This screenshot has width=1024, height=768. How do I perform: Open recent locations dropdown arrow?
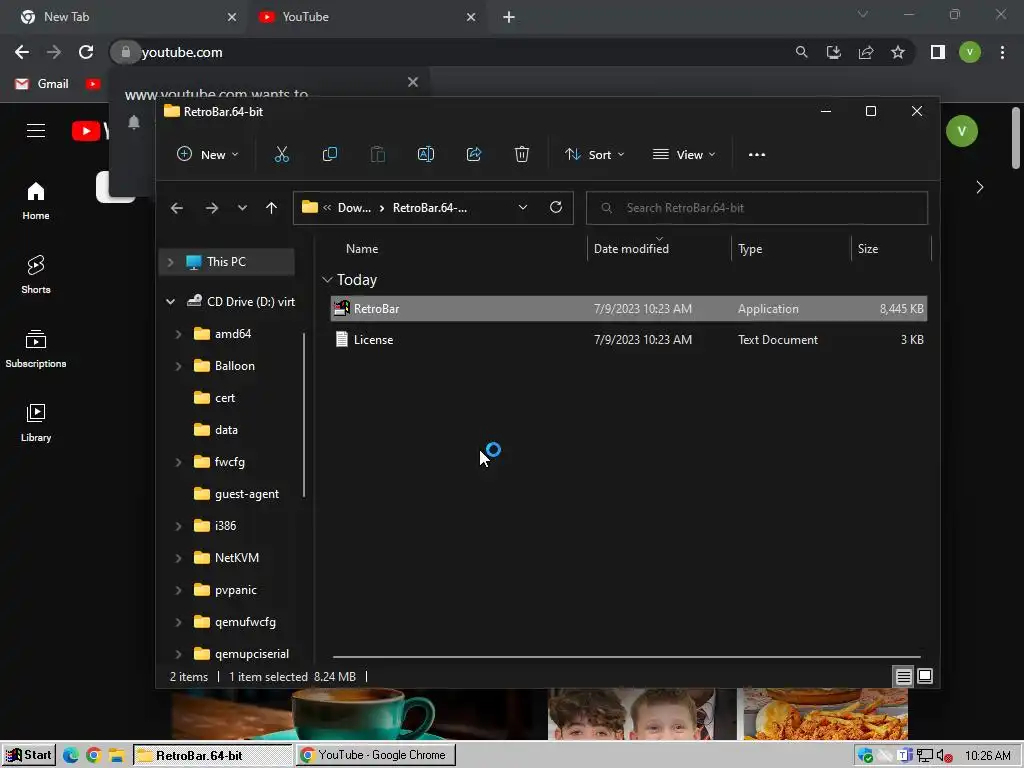pos(242,208)
